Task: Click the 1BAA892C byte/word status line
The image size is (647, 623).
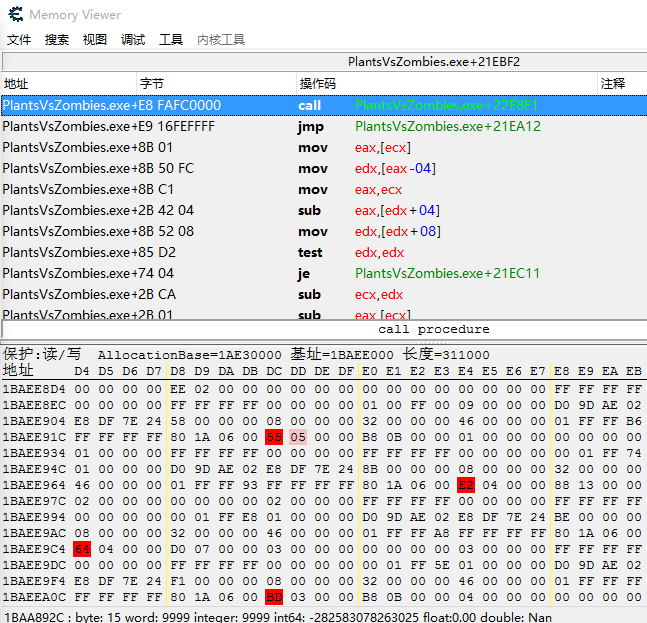Action: coord(278,617)
